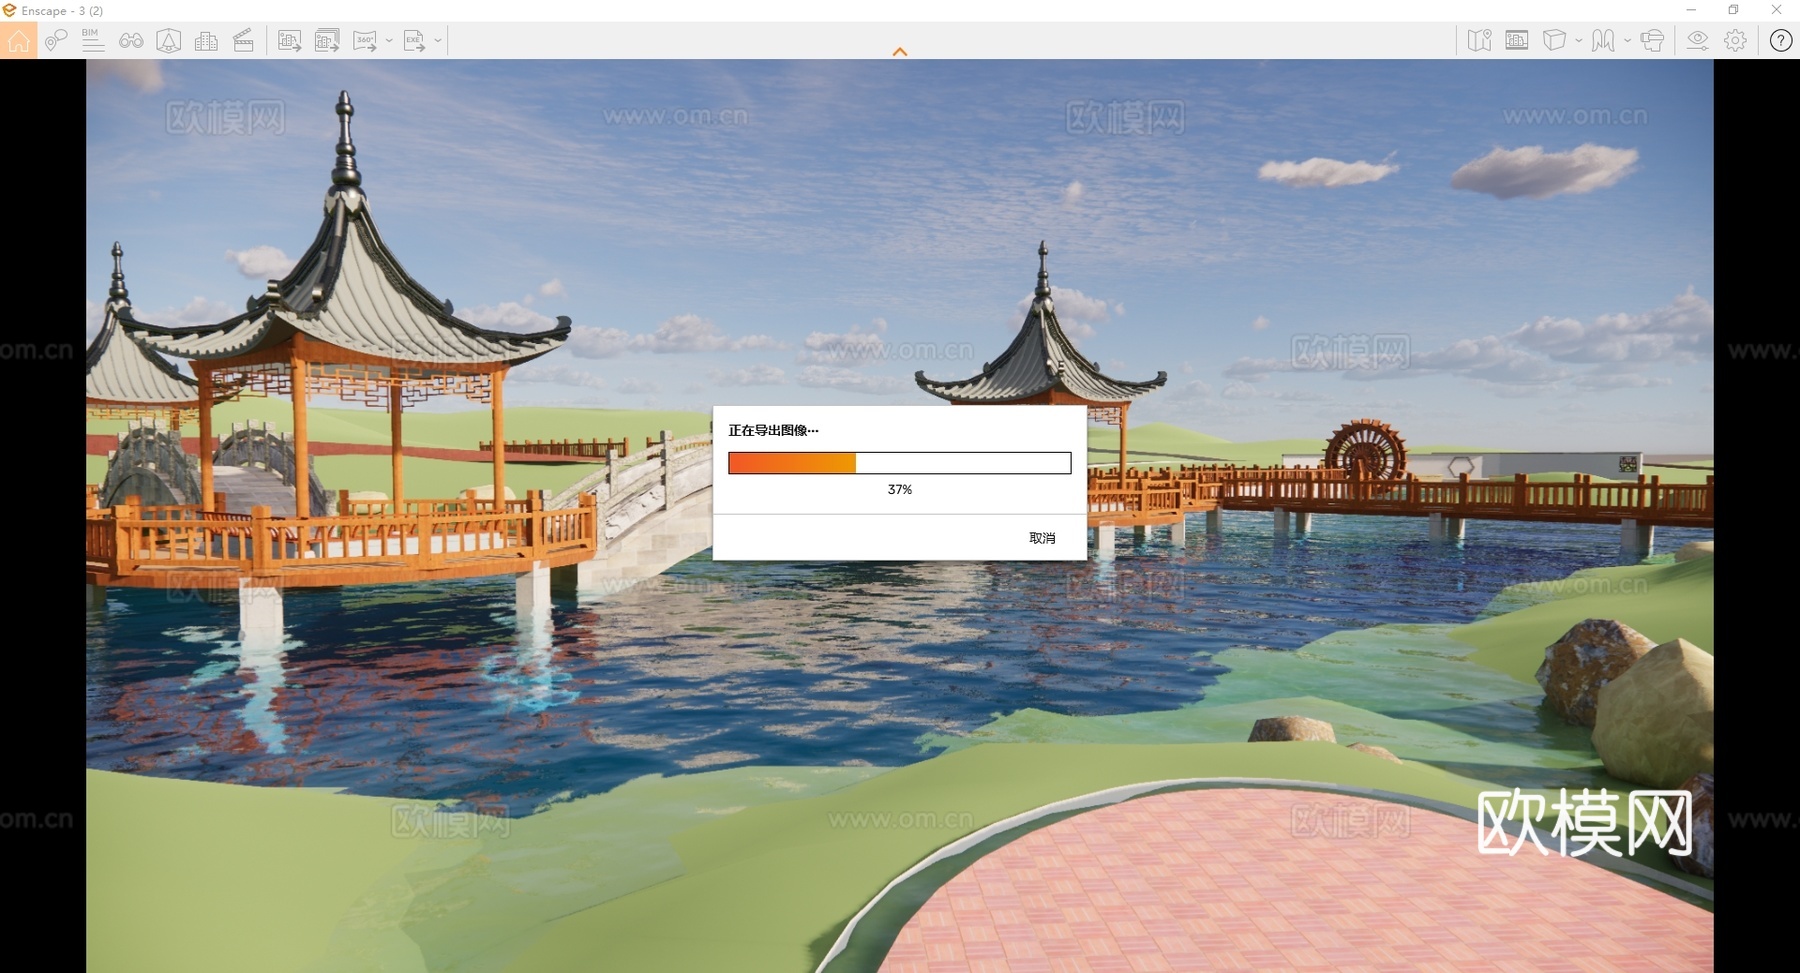This screenshot has width=1800, height=973.
Task: Expand the projection mode dropdown arrow
Action: (x=1578, y=41)
